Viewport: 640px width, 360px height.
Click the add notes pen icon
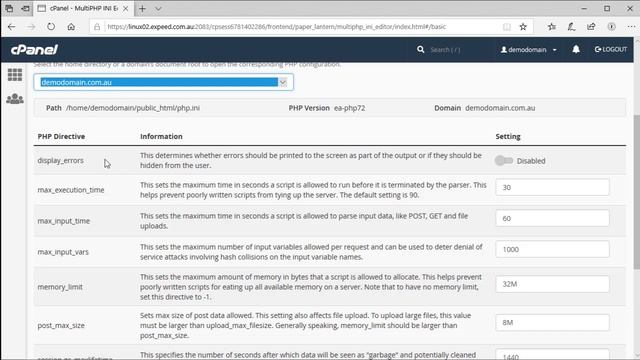pyautogui.click(x=571, y=27)
